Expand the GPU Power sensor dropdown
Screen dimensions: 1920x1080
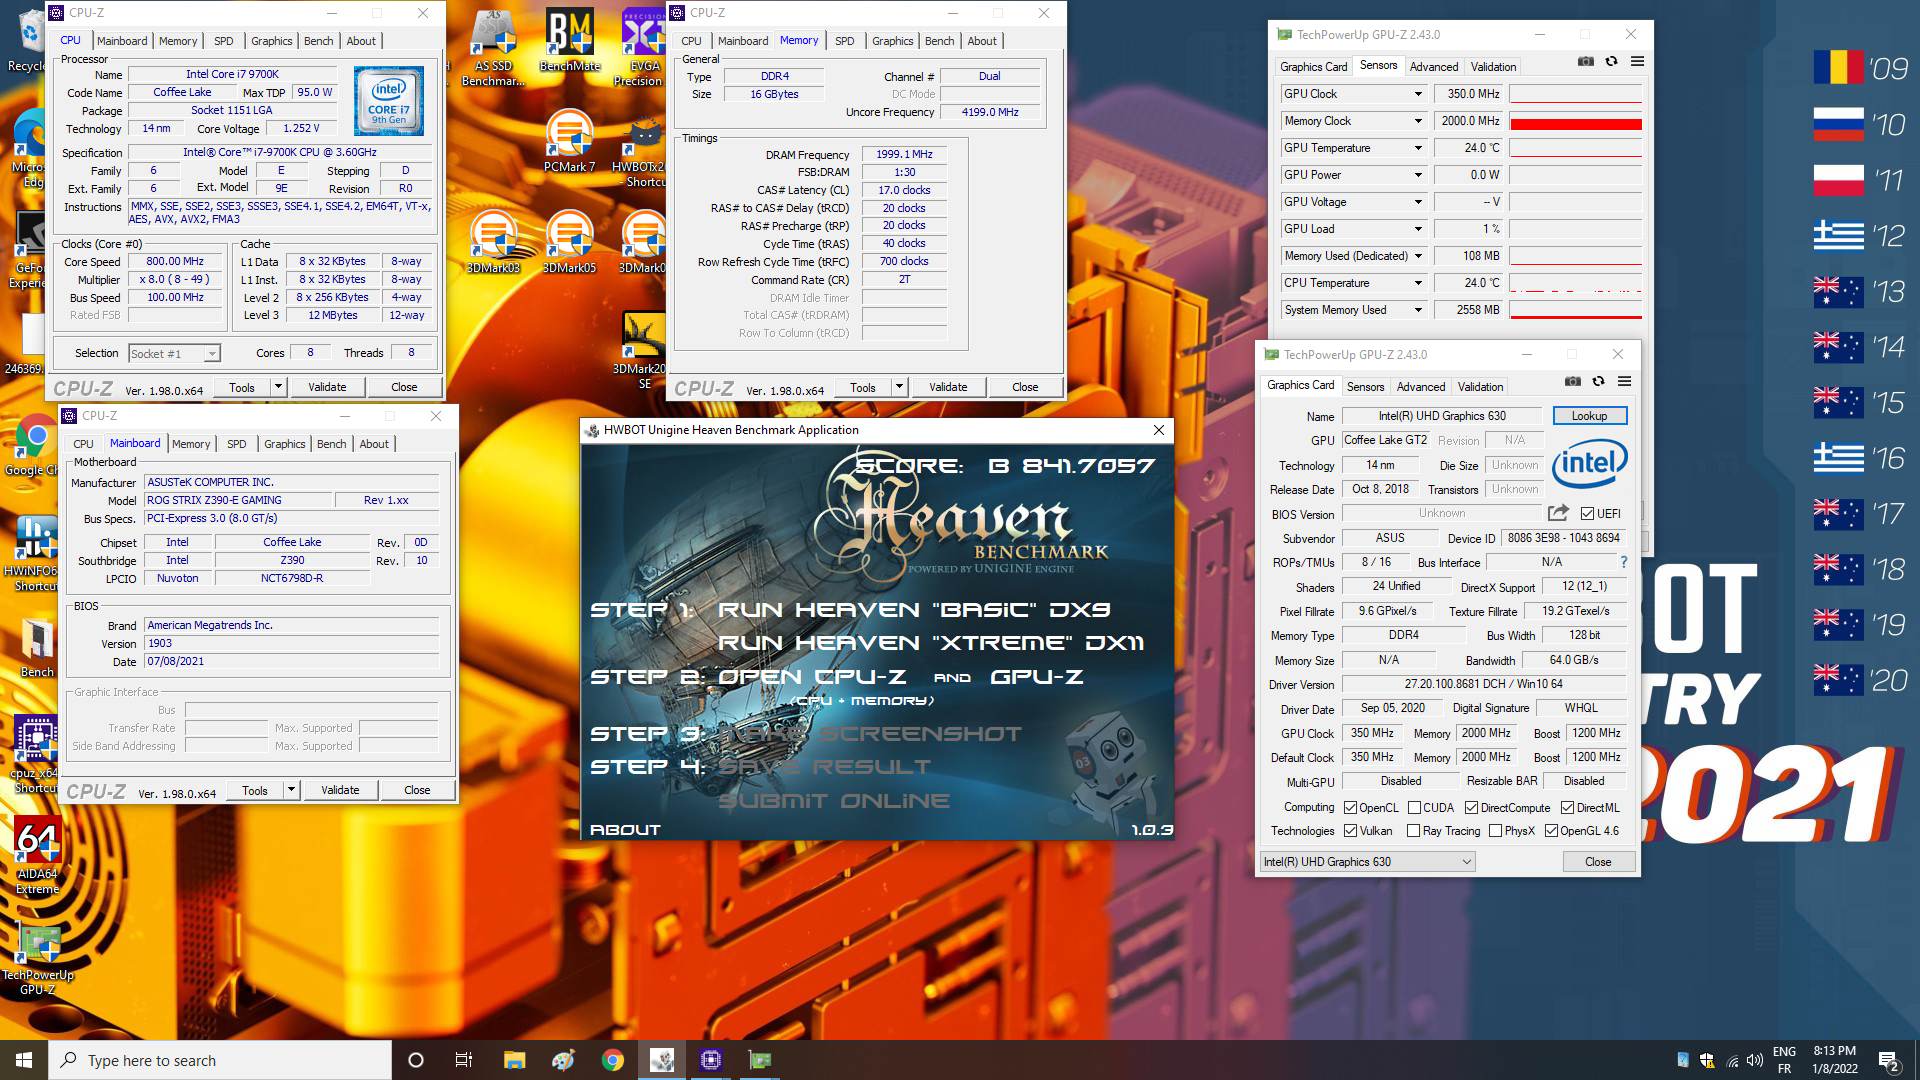pyautogui.click(x=1417, y=175)
